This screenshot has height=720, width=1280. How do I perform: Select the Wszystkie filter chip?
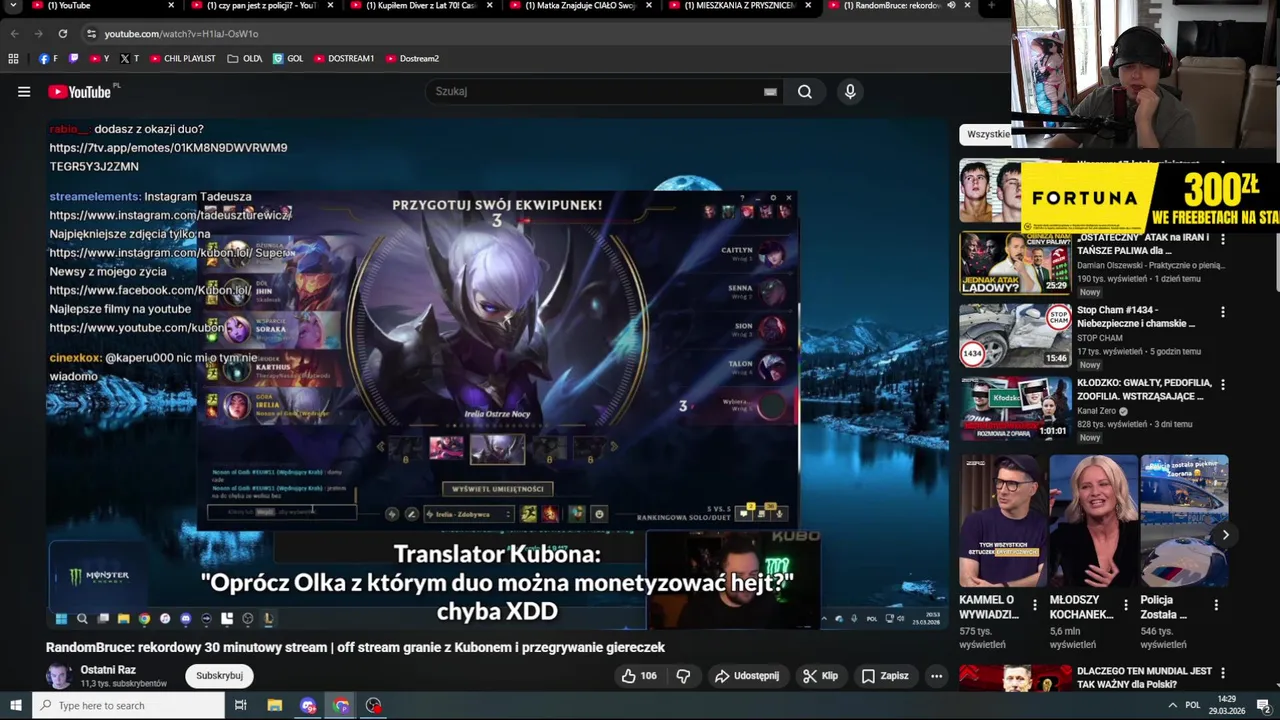[987, 134]
